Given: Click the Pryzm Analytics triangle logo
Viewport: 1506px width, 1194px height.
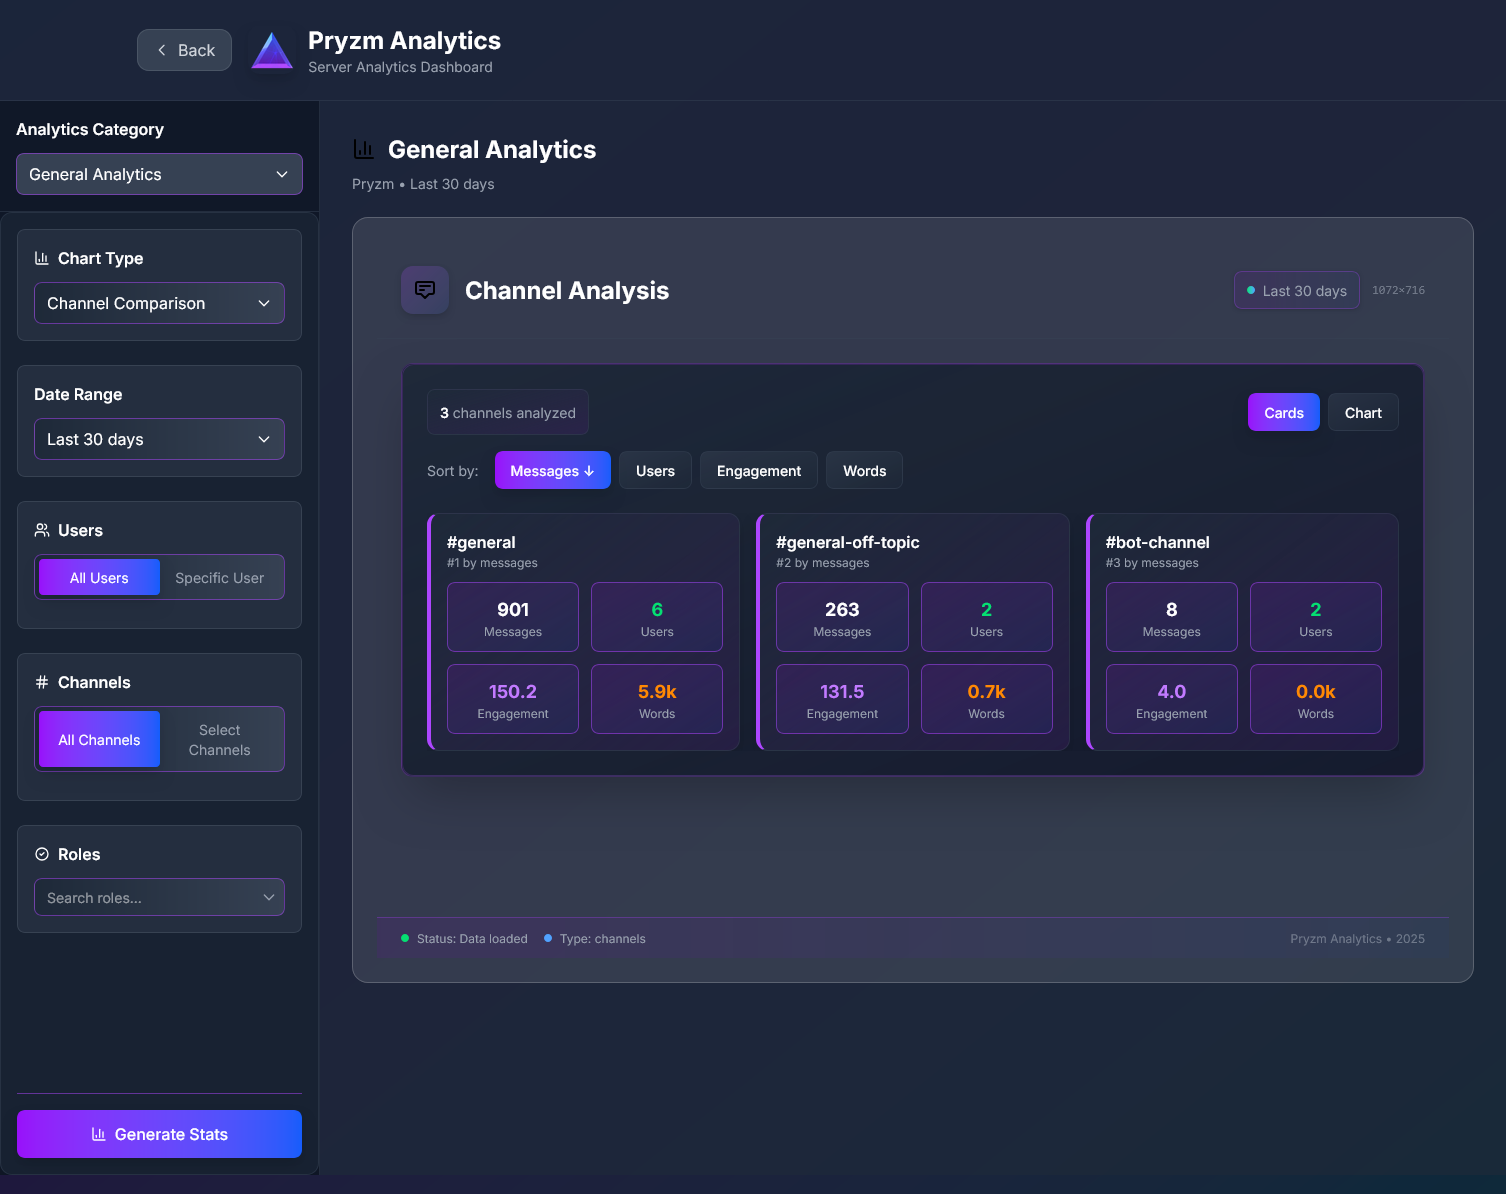Looking at the screenshot, I should pos(272,49).
